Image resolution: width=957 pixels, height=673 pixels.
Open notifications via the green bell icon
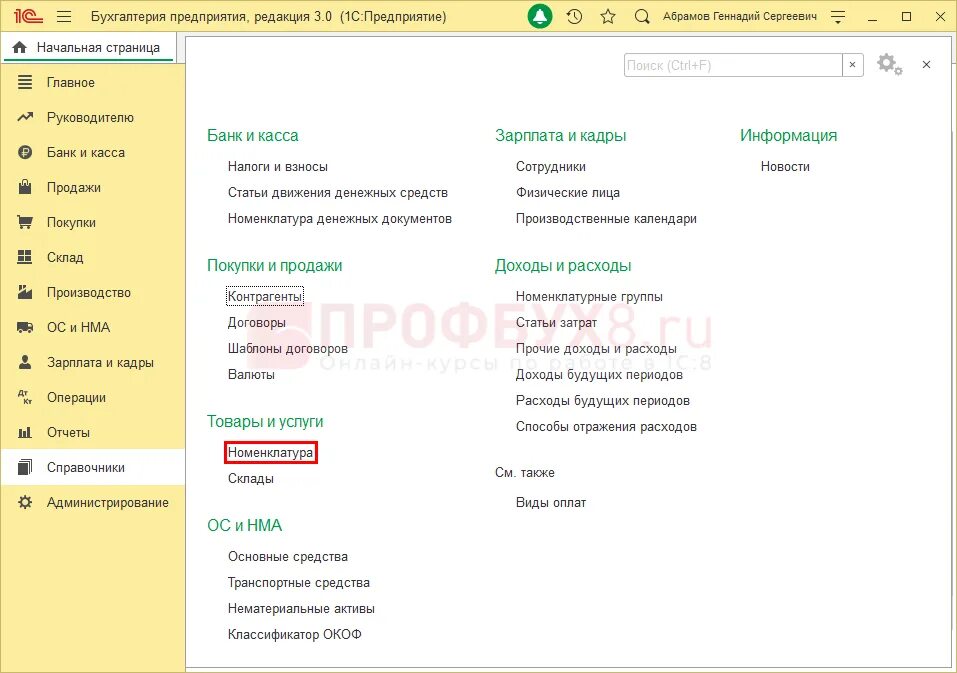coord(540,16)
